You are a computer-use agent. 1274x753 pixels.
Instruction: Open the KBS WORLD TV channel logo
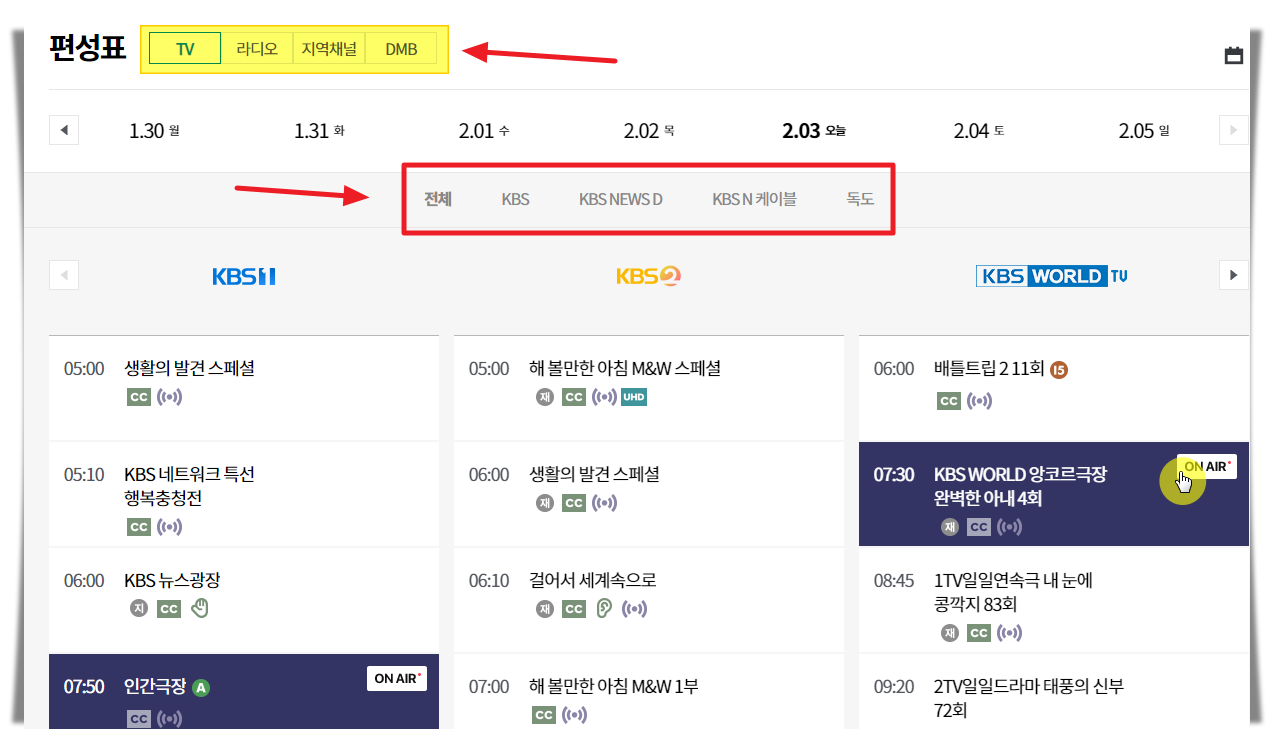1052,276
